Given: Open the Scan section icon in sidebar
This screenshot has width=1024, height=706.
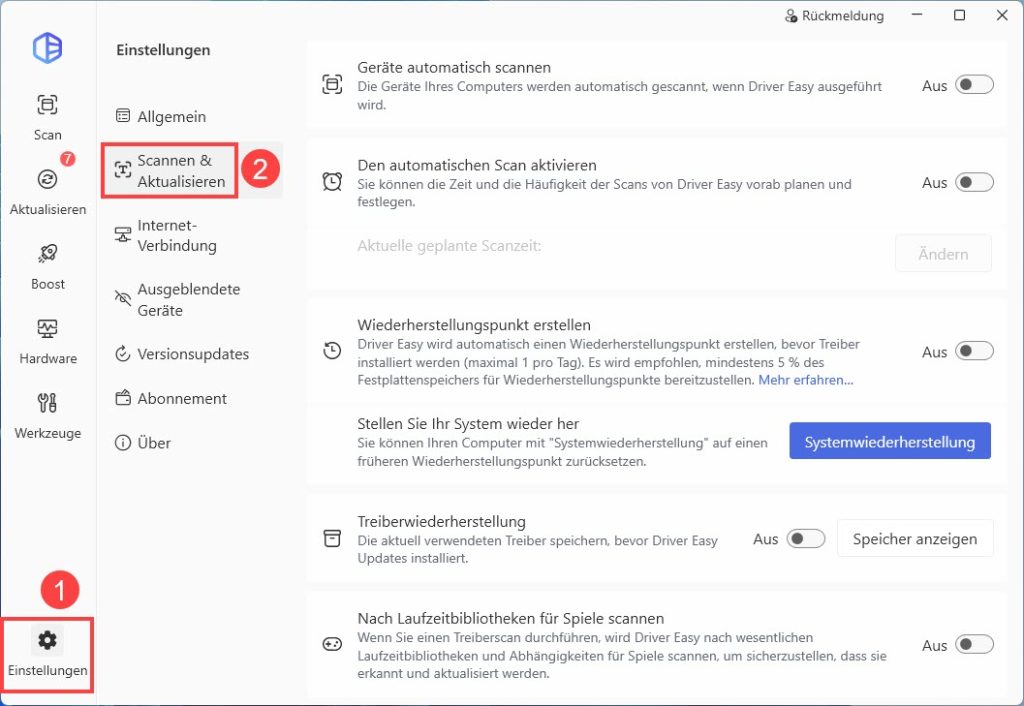Looking at the screenshot, I should point(47,104).
